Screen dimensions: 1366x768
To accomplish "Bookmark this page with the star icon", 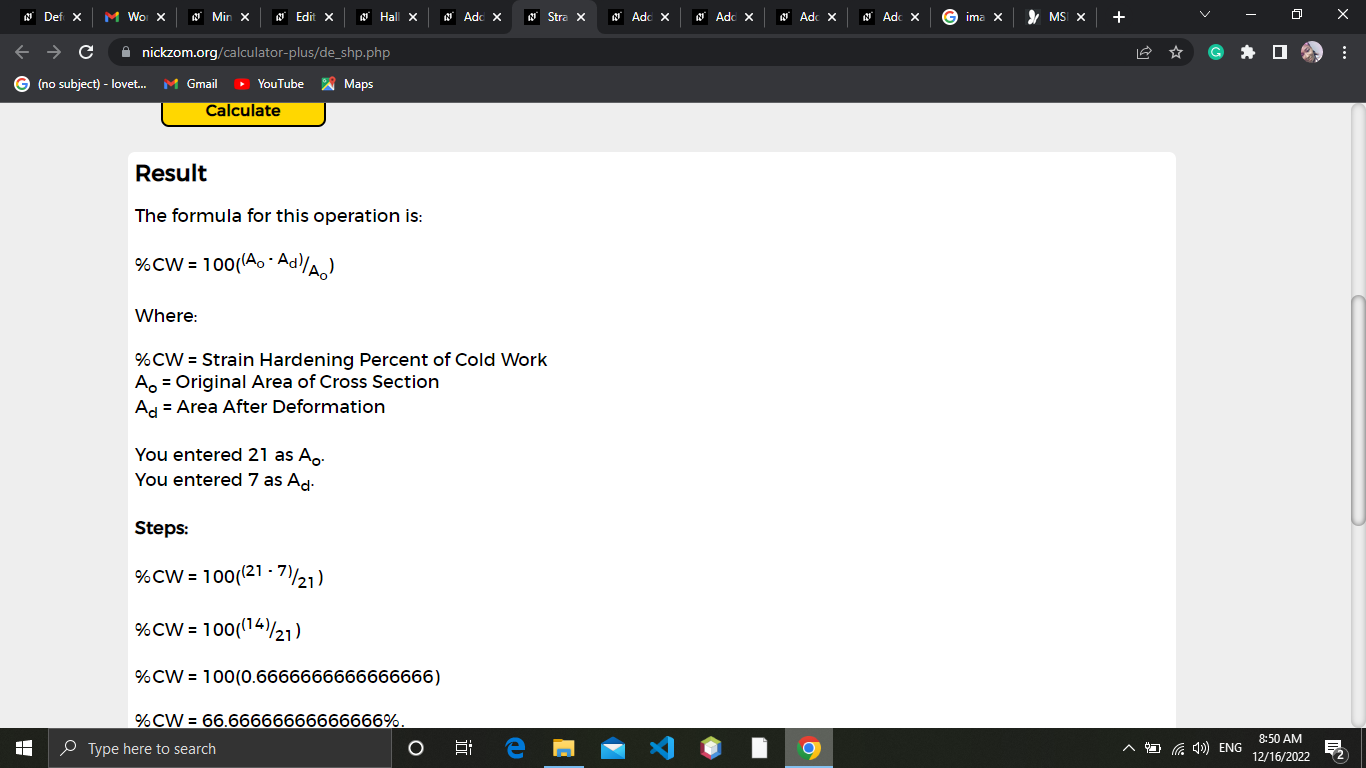I will tap(1176, 52).
